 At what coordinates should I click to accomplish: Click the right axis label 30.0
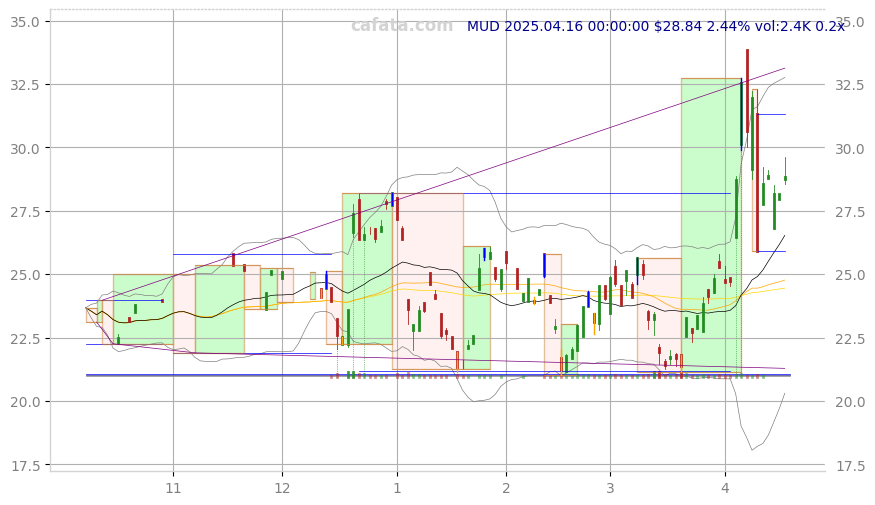(850, 148)
